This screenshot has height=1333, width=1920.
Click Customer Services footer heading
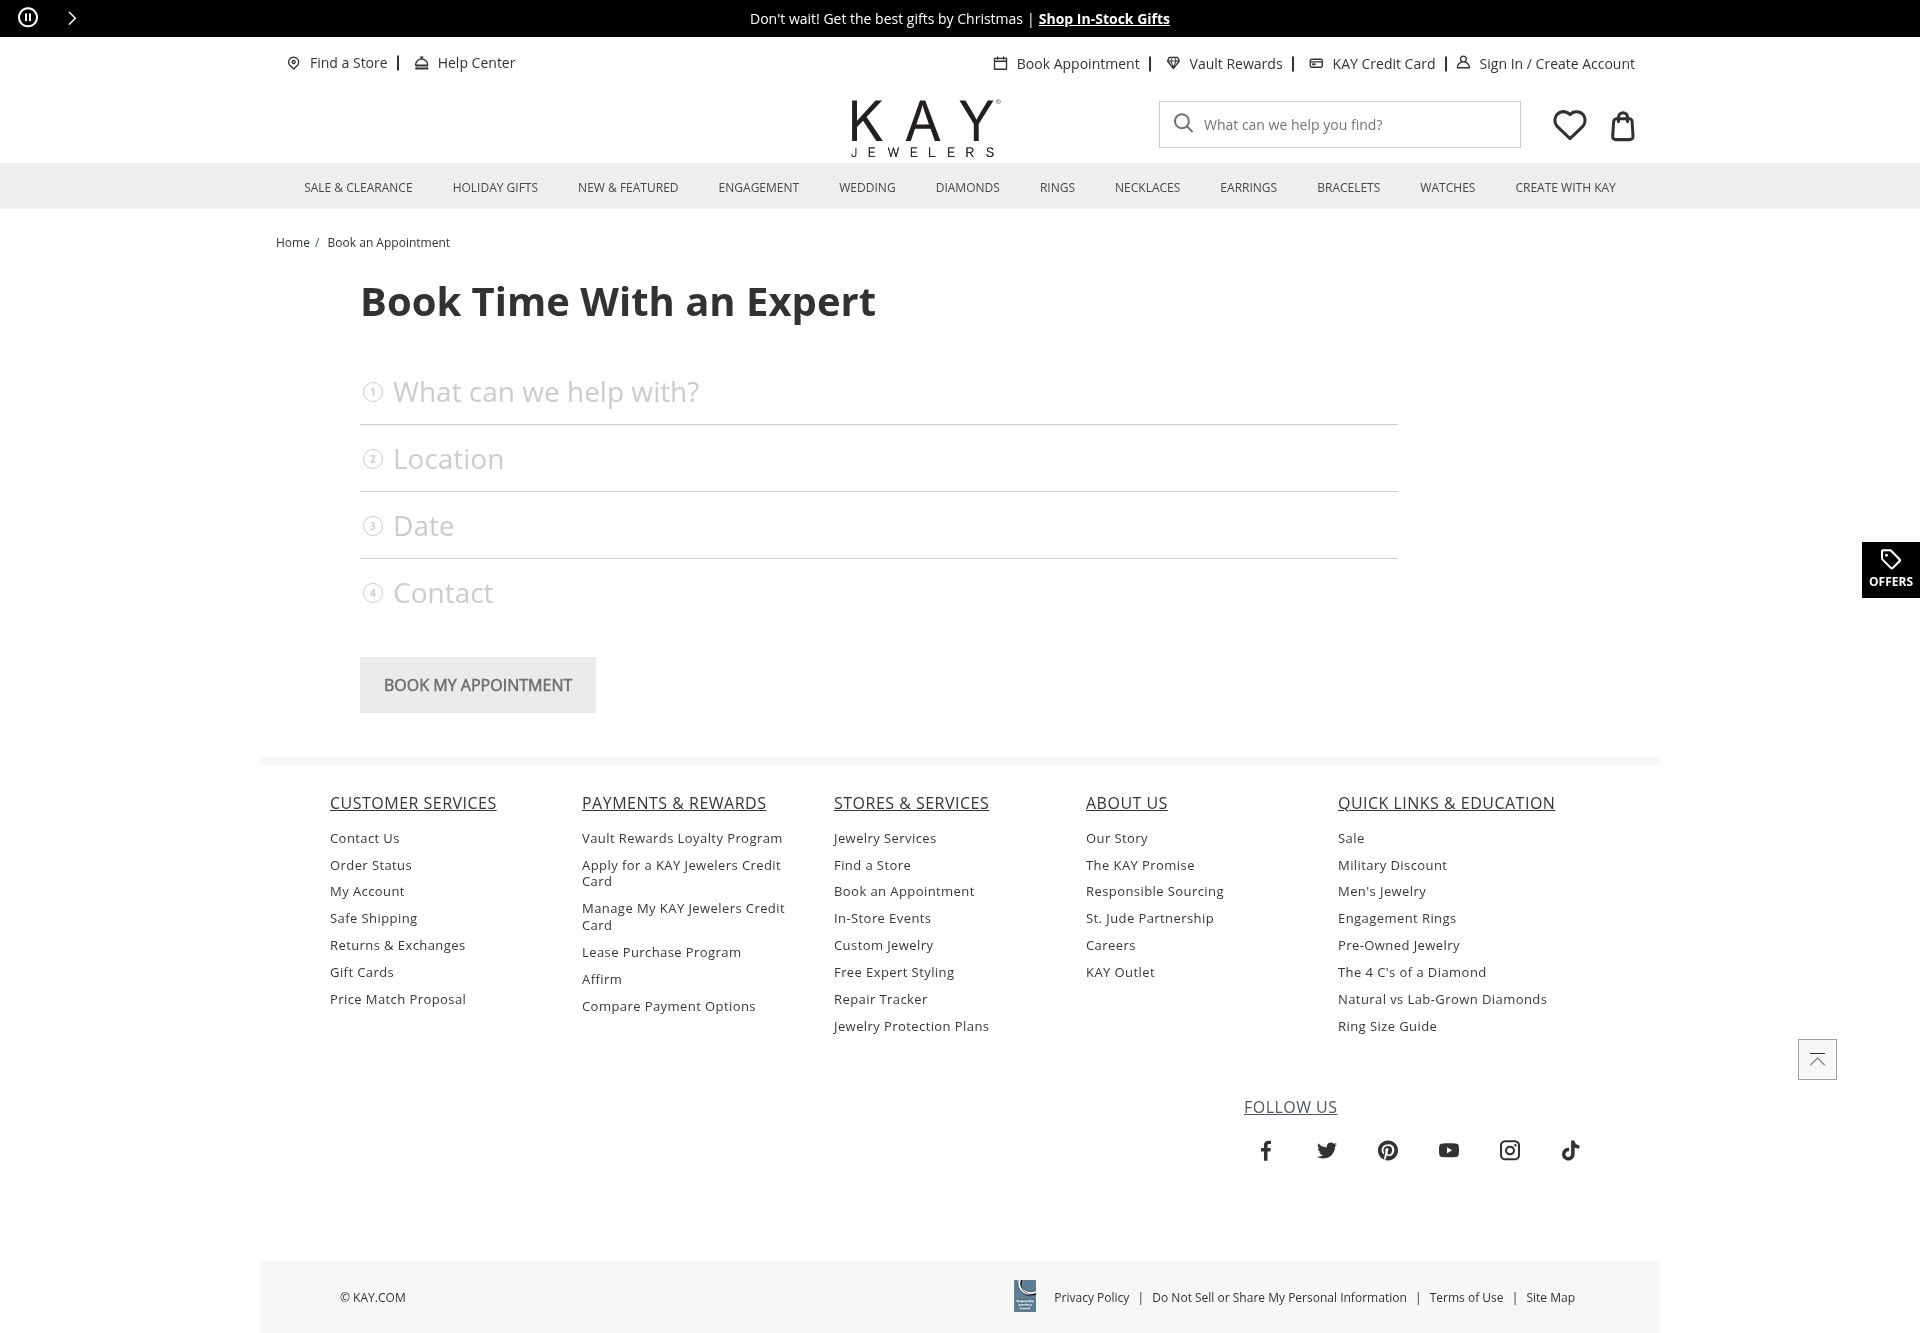pyautogui.click(x=413, y=803)
